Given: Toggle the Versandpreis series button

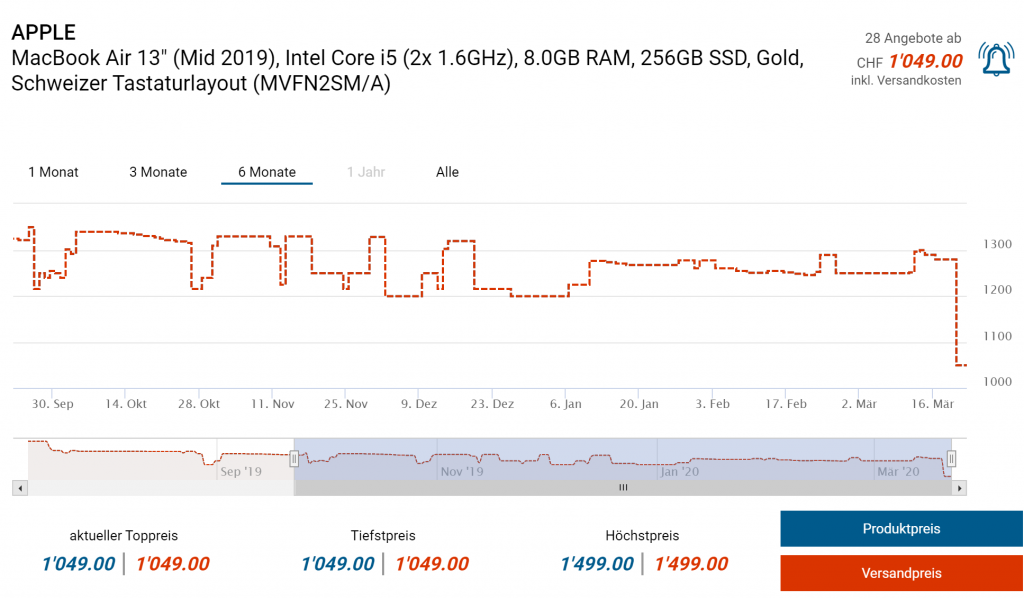Looking at the screenshot, I should 901,573.
